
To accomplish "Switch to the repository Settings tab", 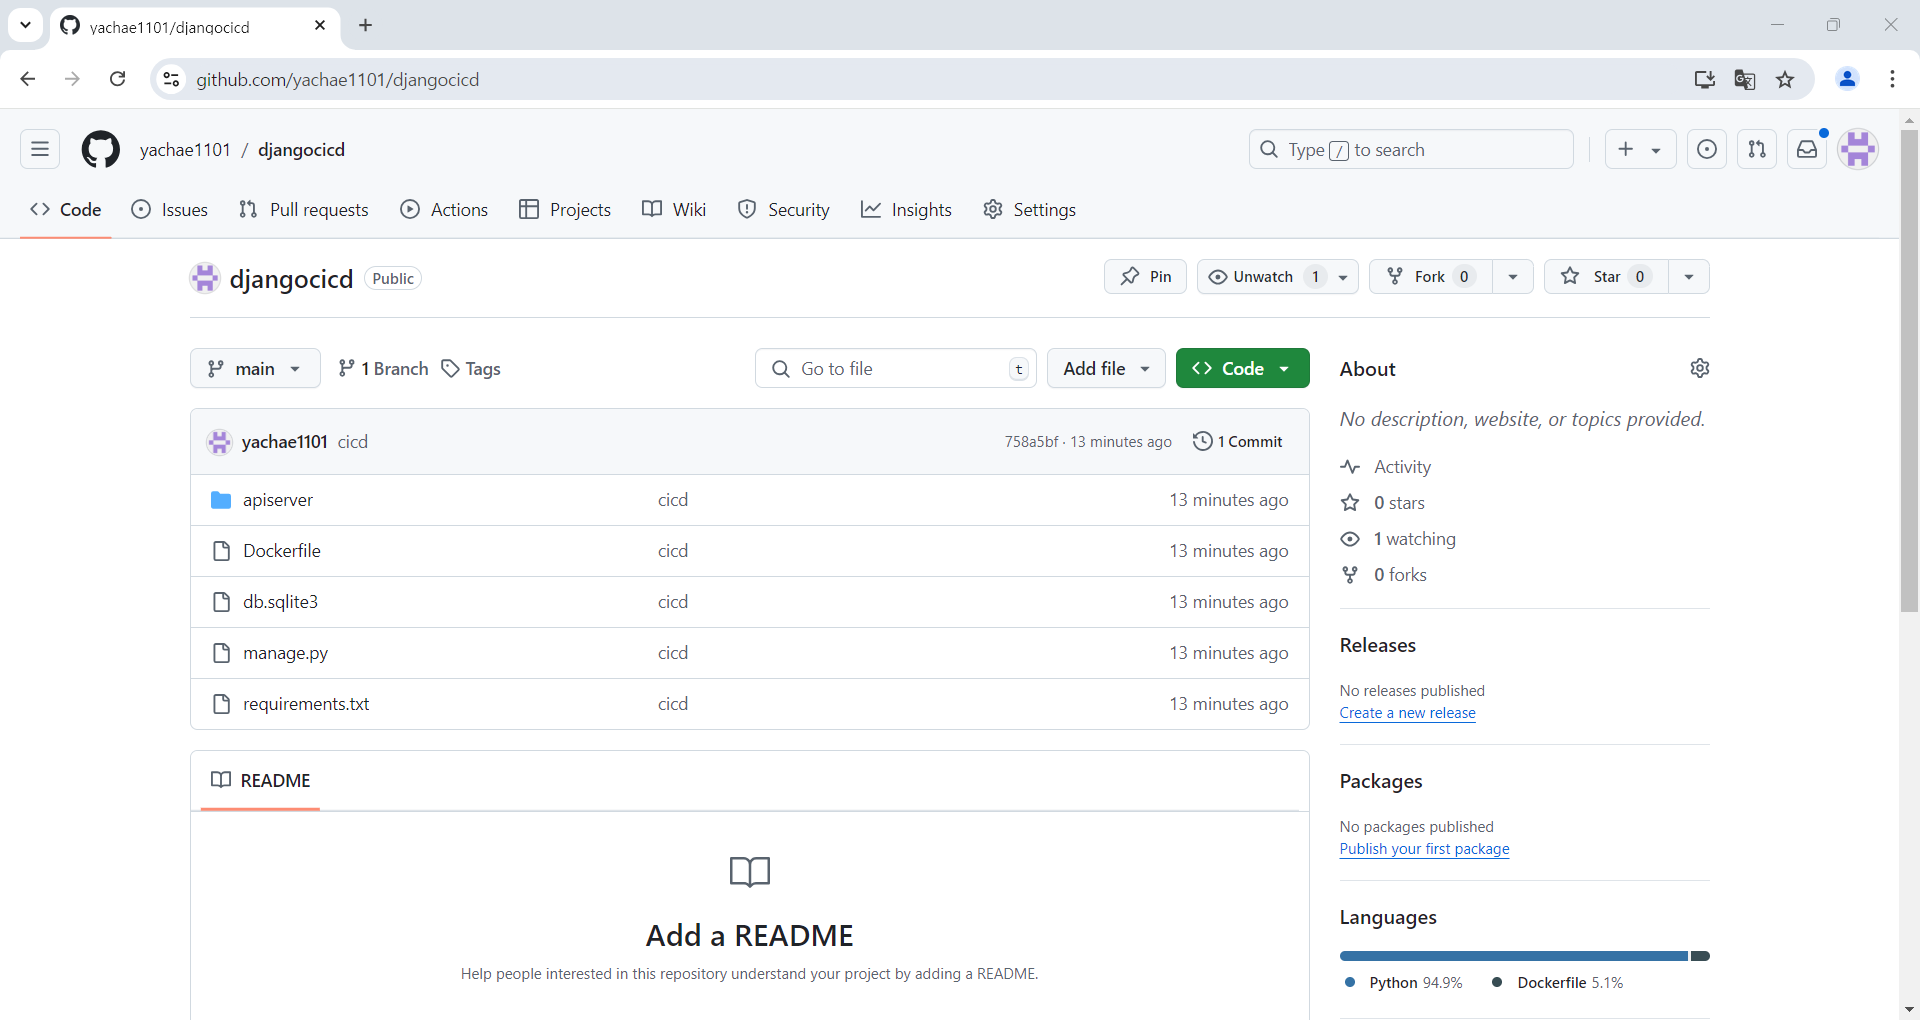I will (1030, 210).
